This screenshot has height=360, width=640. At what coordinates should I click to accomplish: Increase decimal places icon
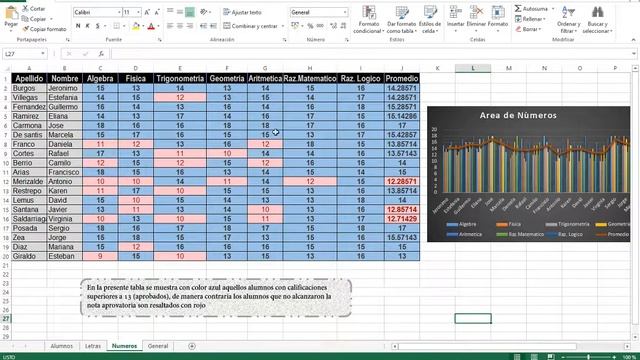point(333,26)
